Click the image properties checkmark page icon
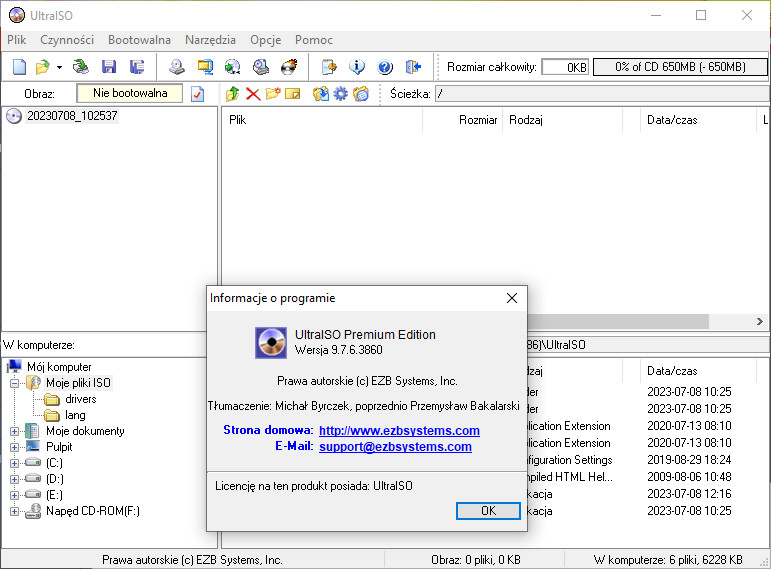The height and width of the screenshot is (569, 771). click(198, 93)
